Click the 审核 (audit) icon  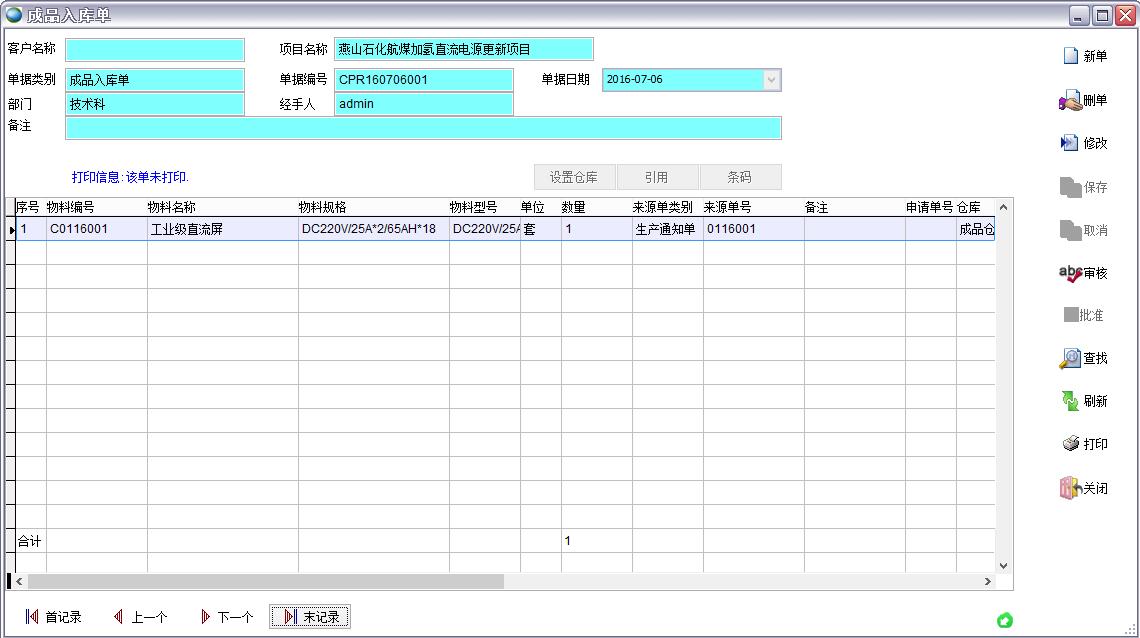[1070, 273]
